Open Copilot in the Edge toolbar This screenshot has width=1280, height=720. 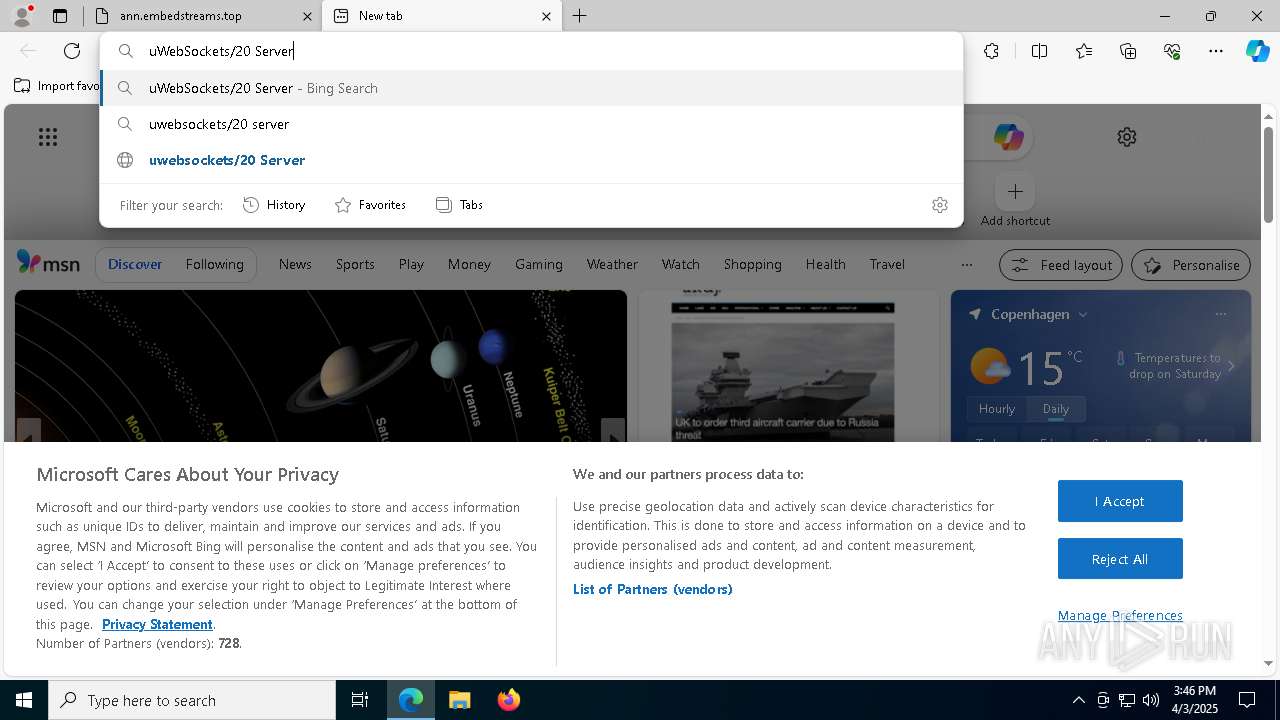(x=1257, y=51)
